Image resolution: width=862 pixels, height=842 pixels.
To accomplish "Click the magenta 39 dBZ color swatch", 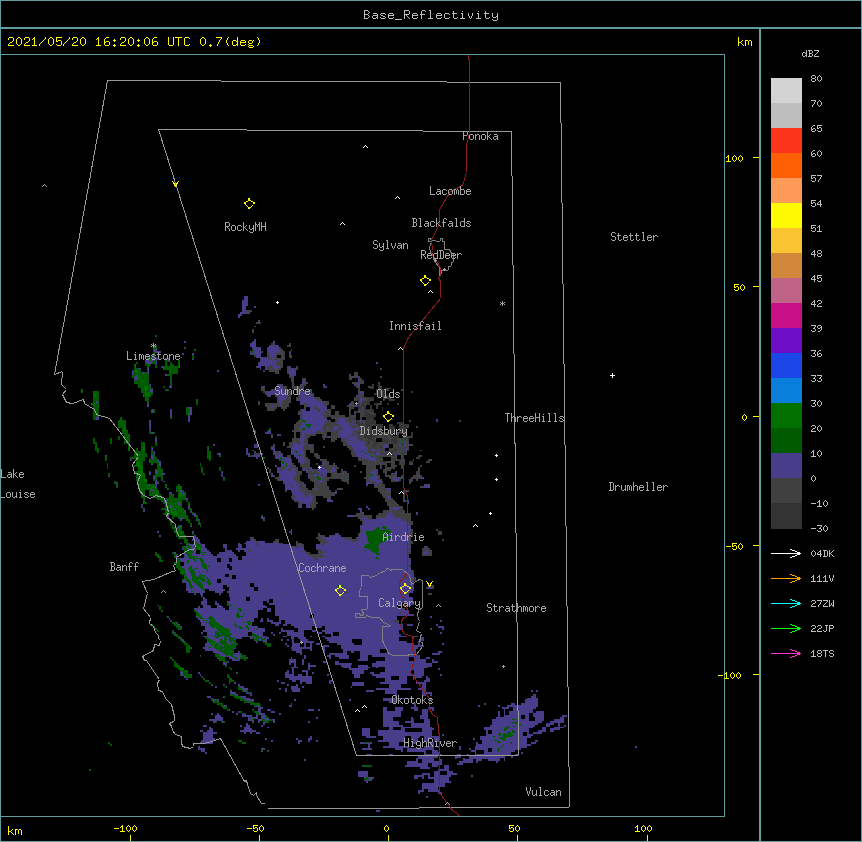I will coord(786,315).
